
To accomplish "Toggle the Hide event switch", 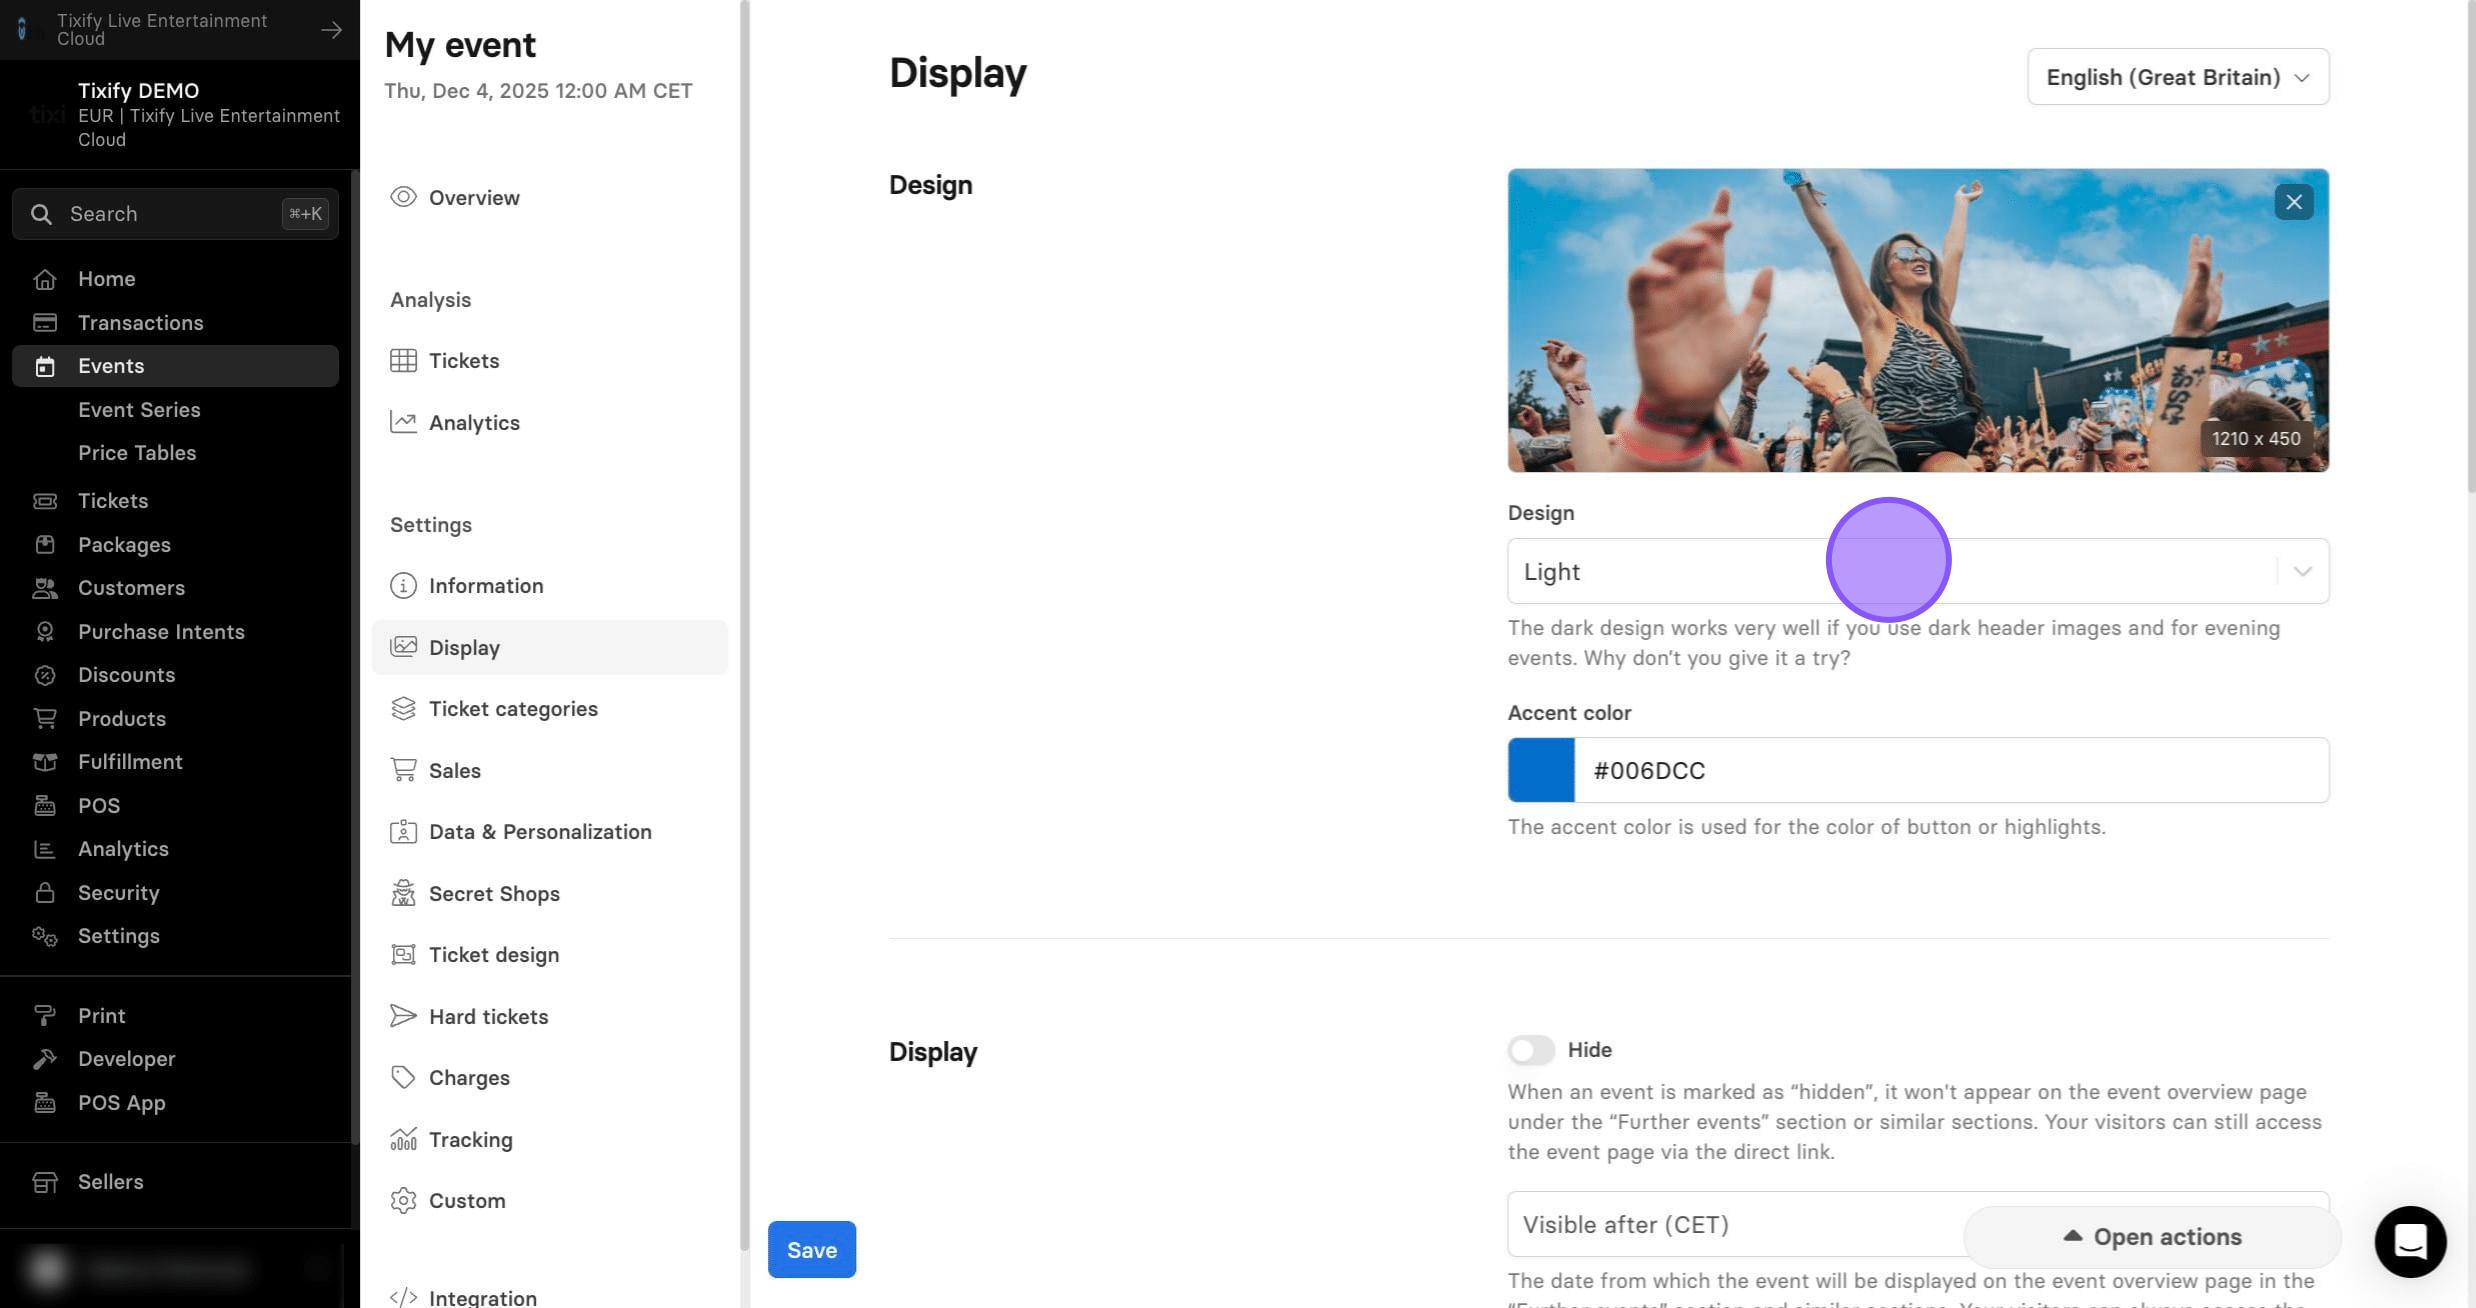I will (1531, 1050).
